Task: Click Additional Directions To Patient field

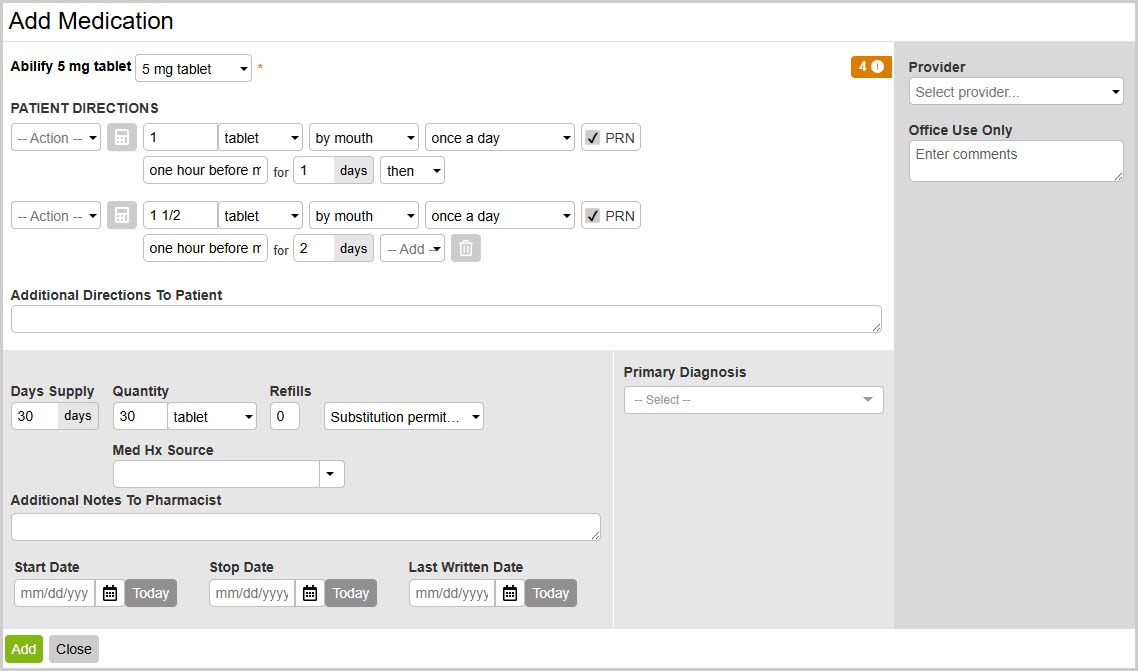Action: [x=446, y=319]
